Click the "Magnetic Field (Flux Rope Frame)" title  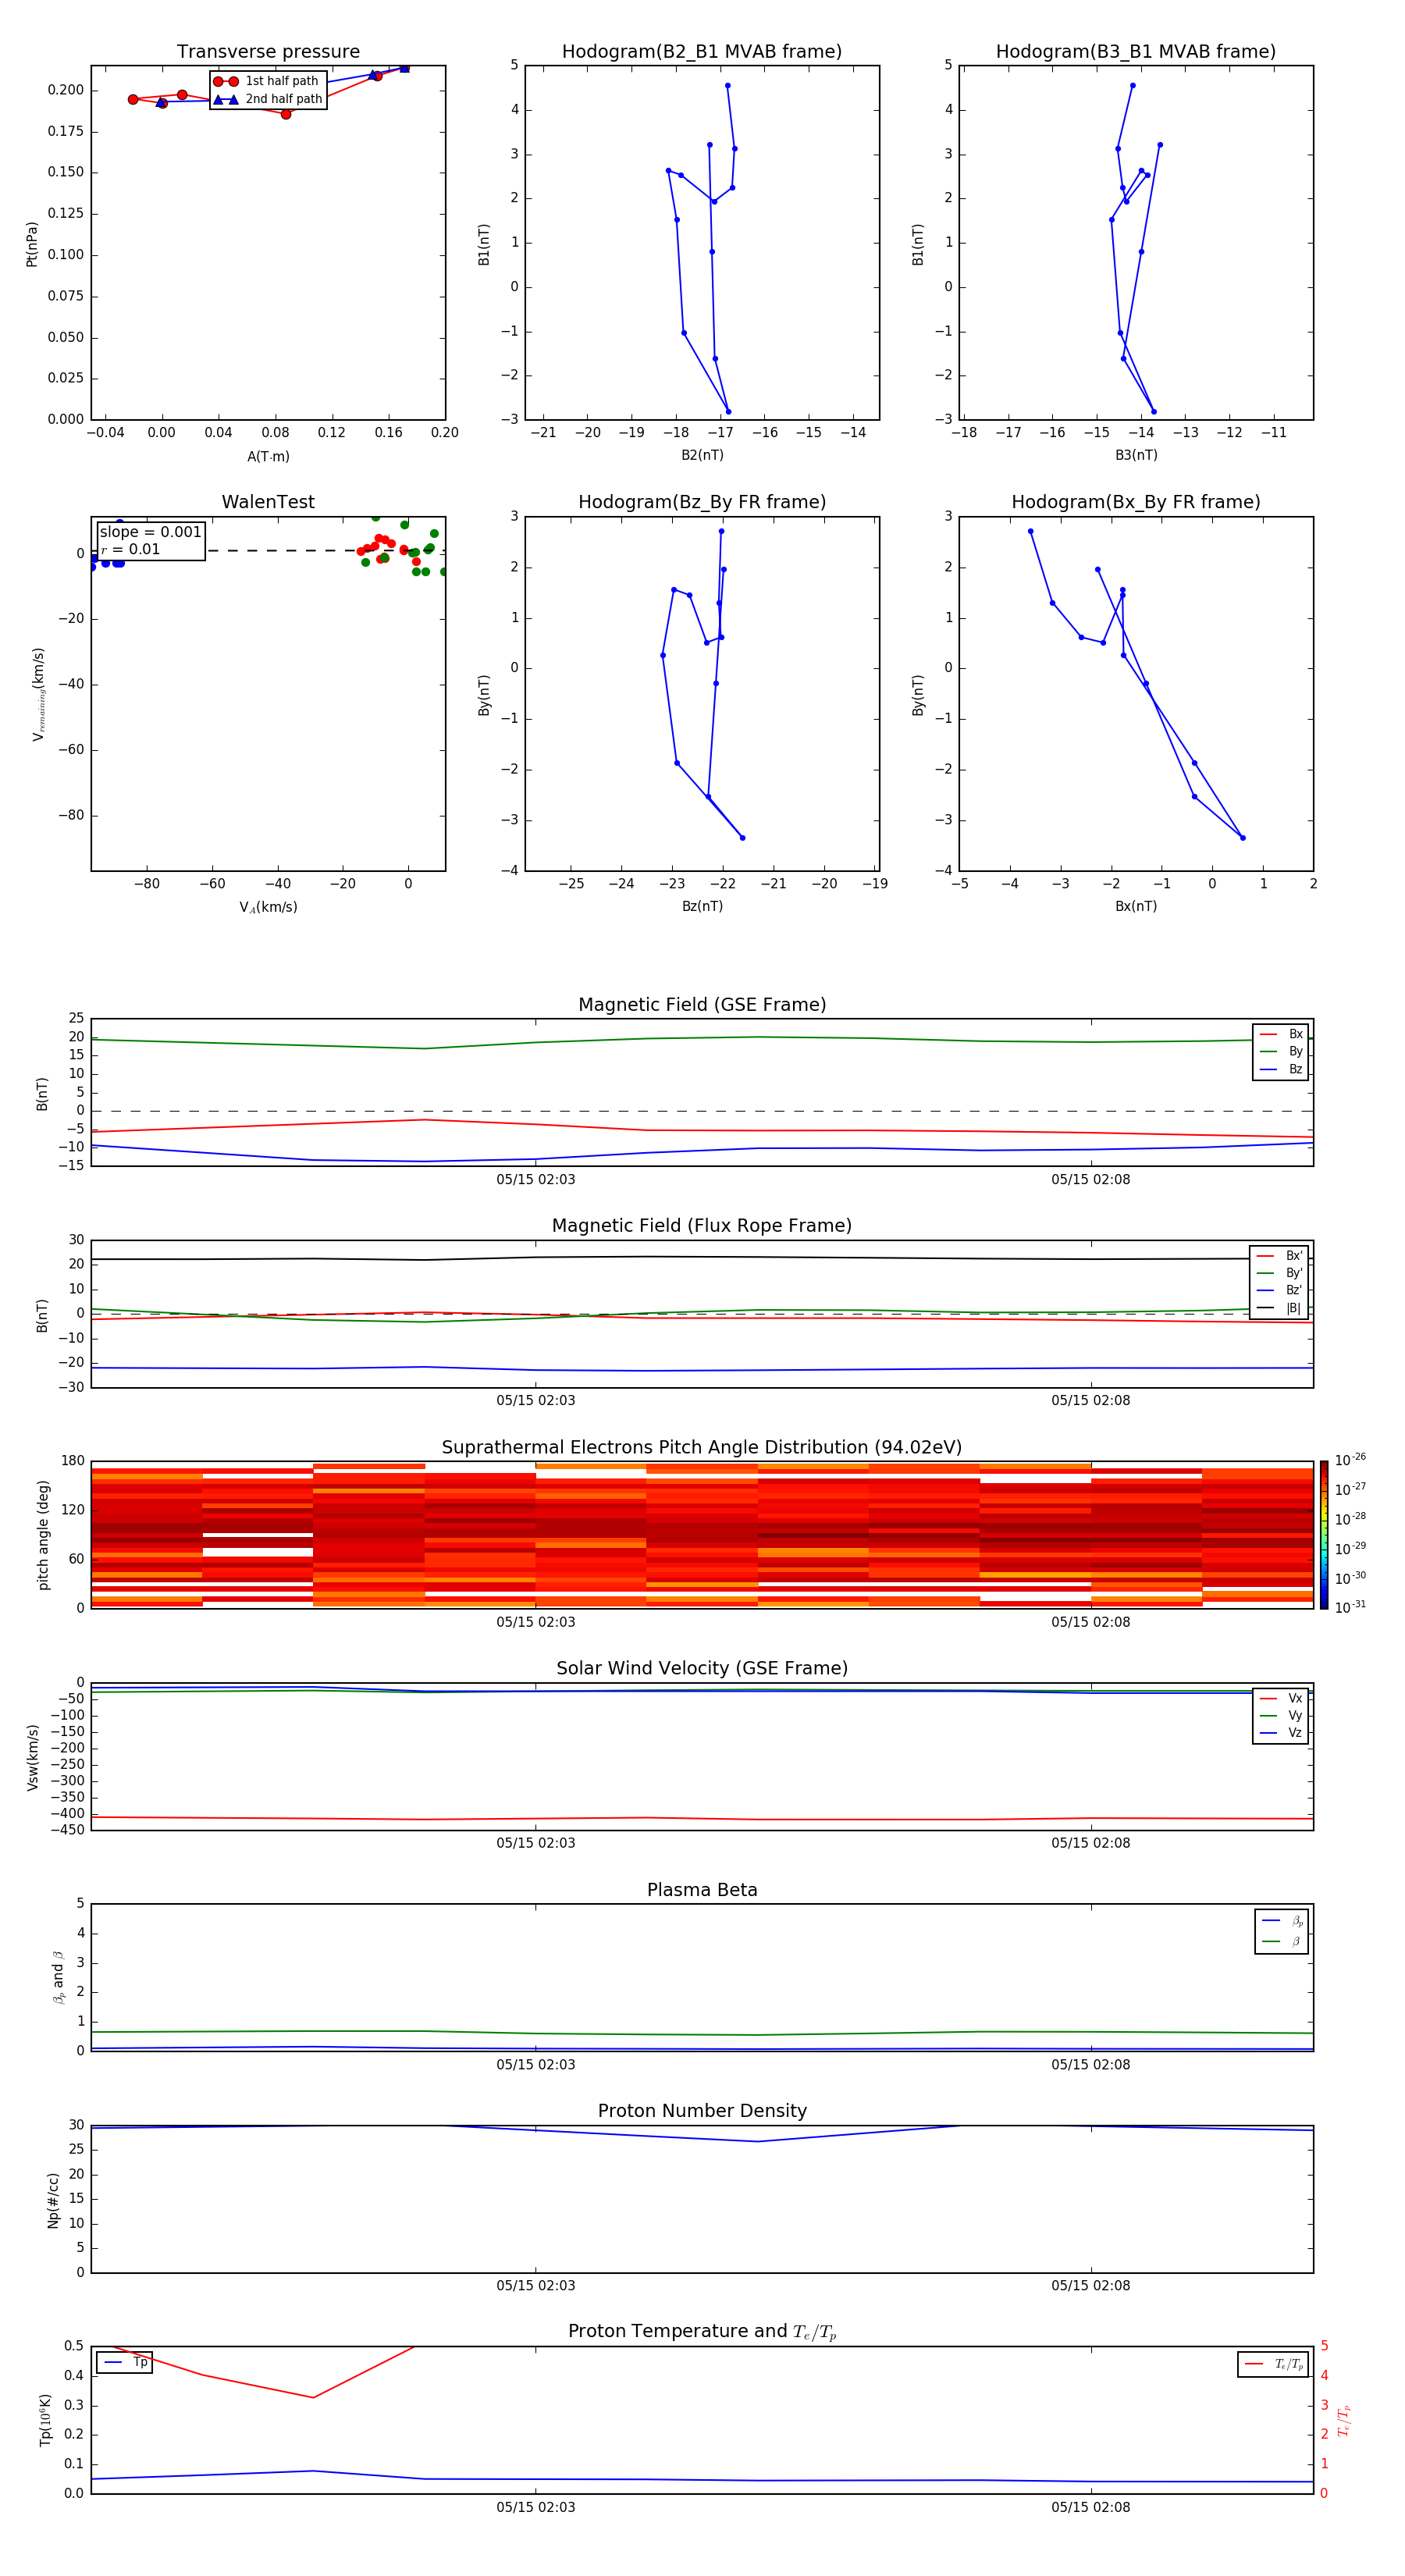point(702,1226)
